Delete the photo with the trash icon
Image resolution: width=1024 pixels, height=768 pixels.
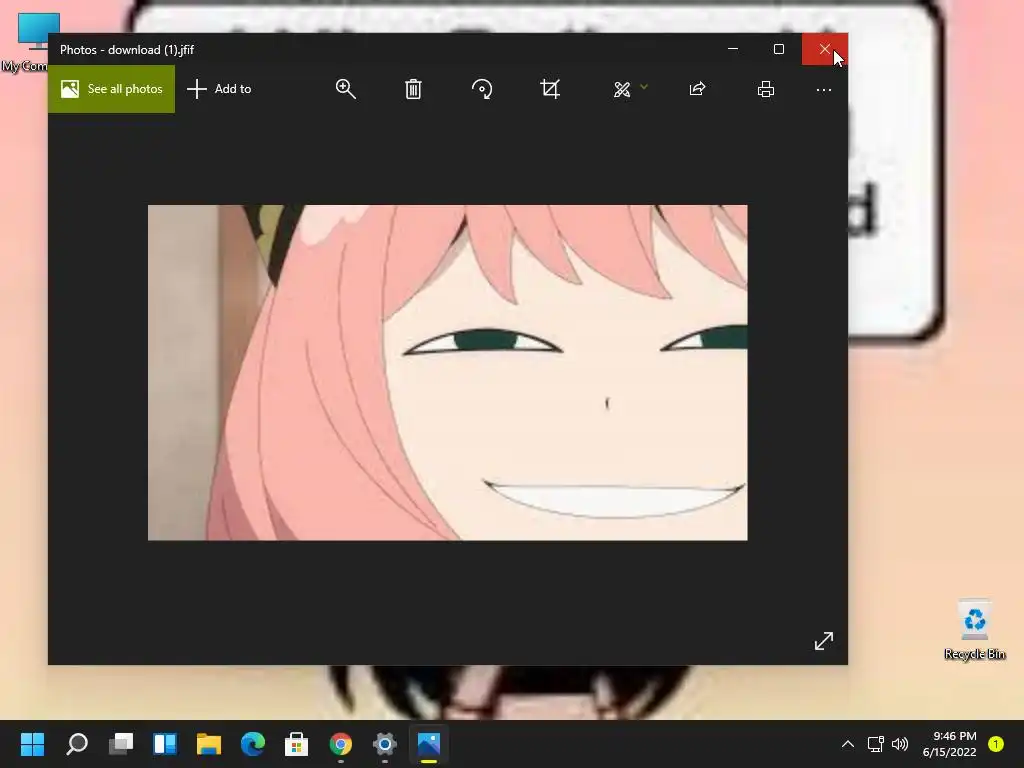pyautogui.click(x=413, y=89)
